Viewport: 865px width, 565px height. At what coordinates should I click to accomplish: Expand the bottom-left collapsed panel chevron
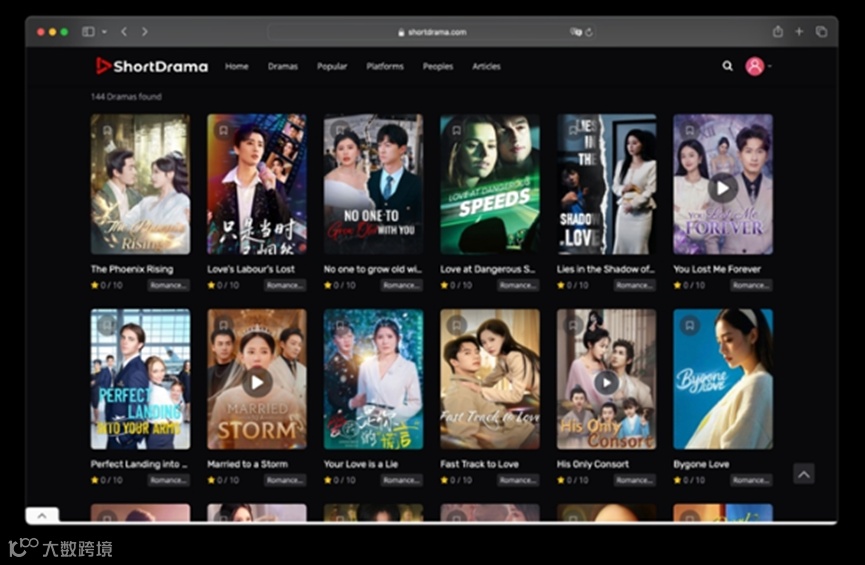[42, 515]
